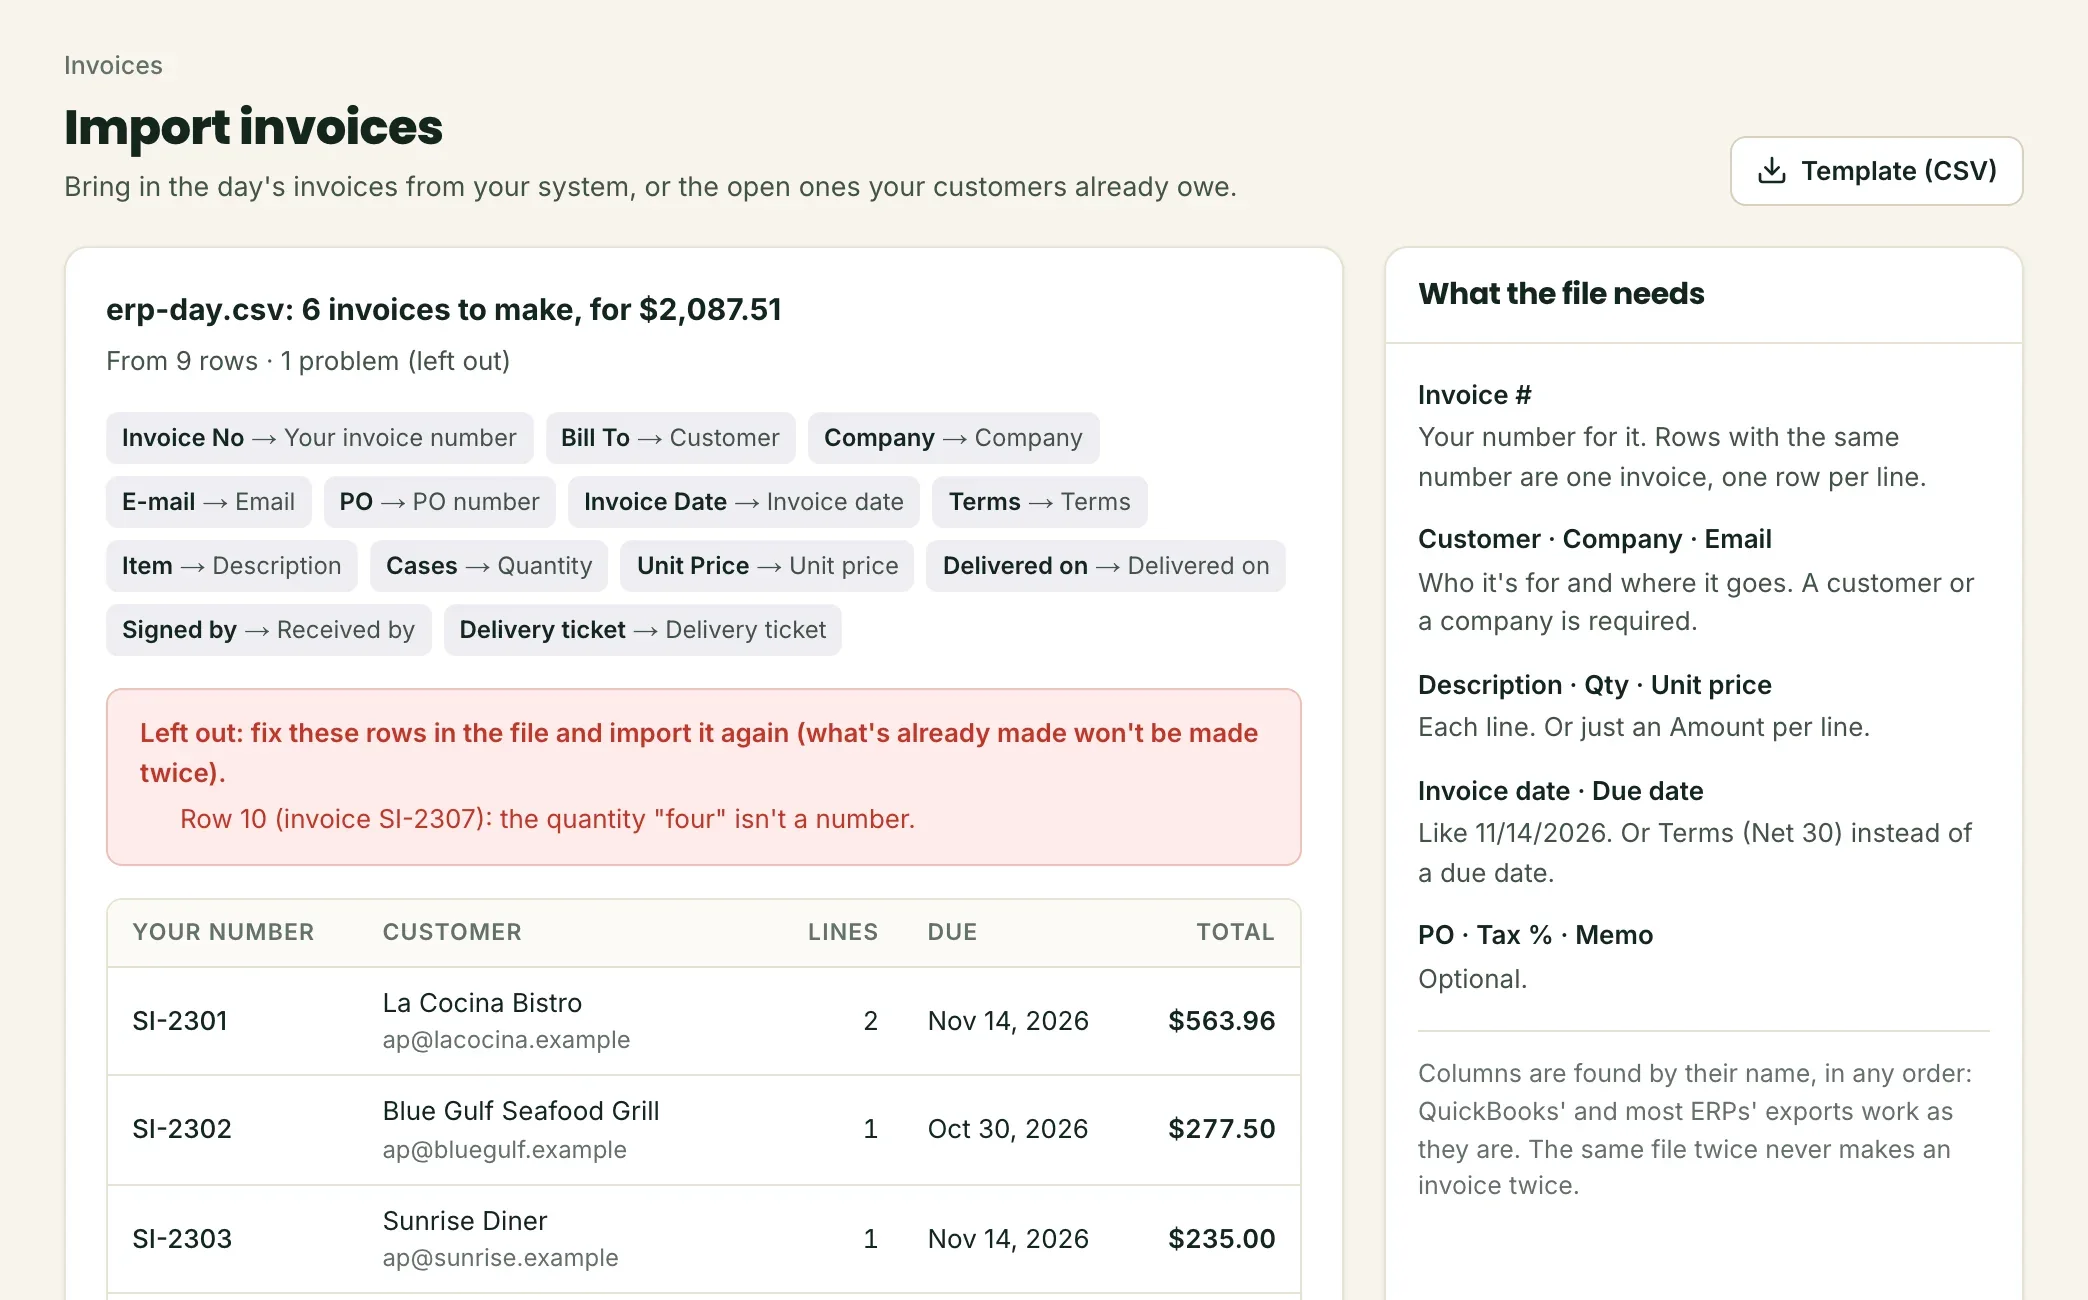Click the Unit Price mapping chip
2088x1300 pixels.
(x=767, y=566)
